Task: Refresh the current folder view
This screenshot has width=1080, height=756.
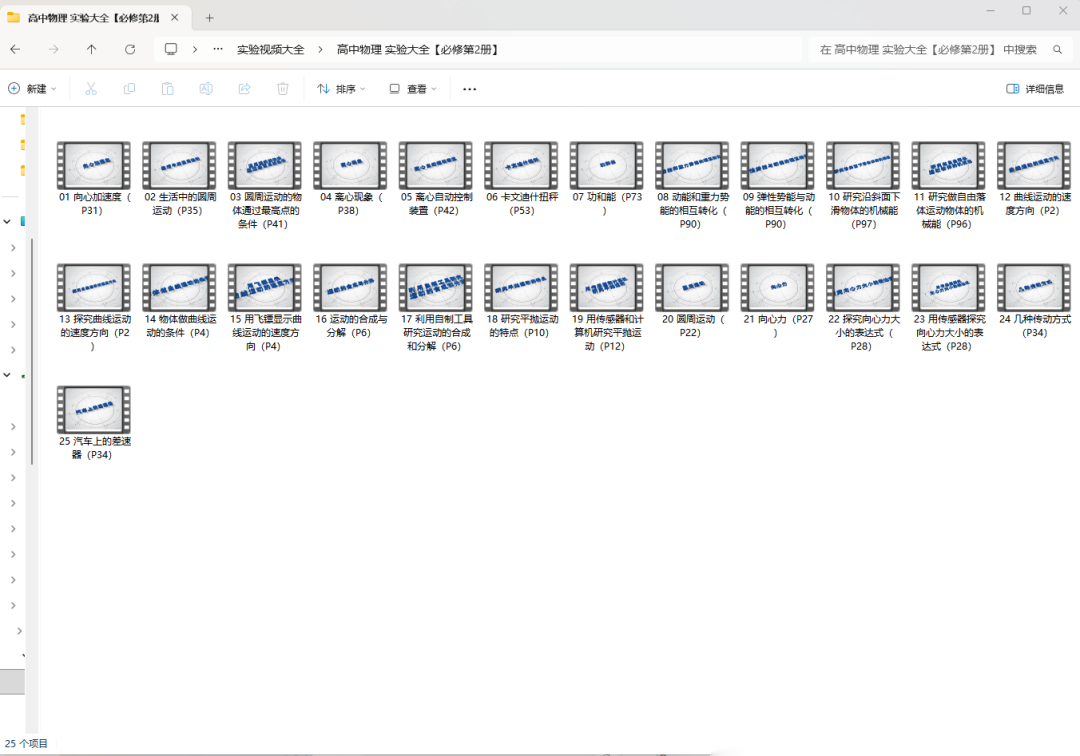Action: pyautogui.click(x=130, y=49)
